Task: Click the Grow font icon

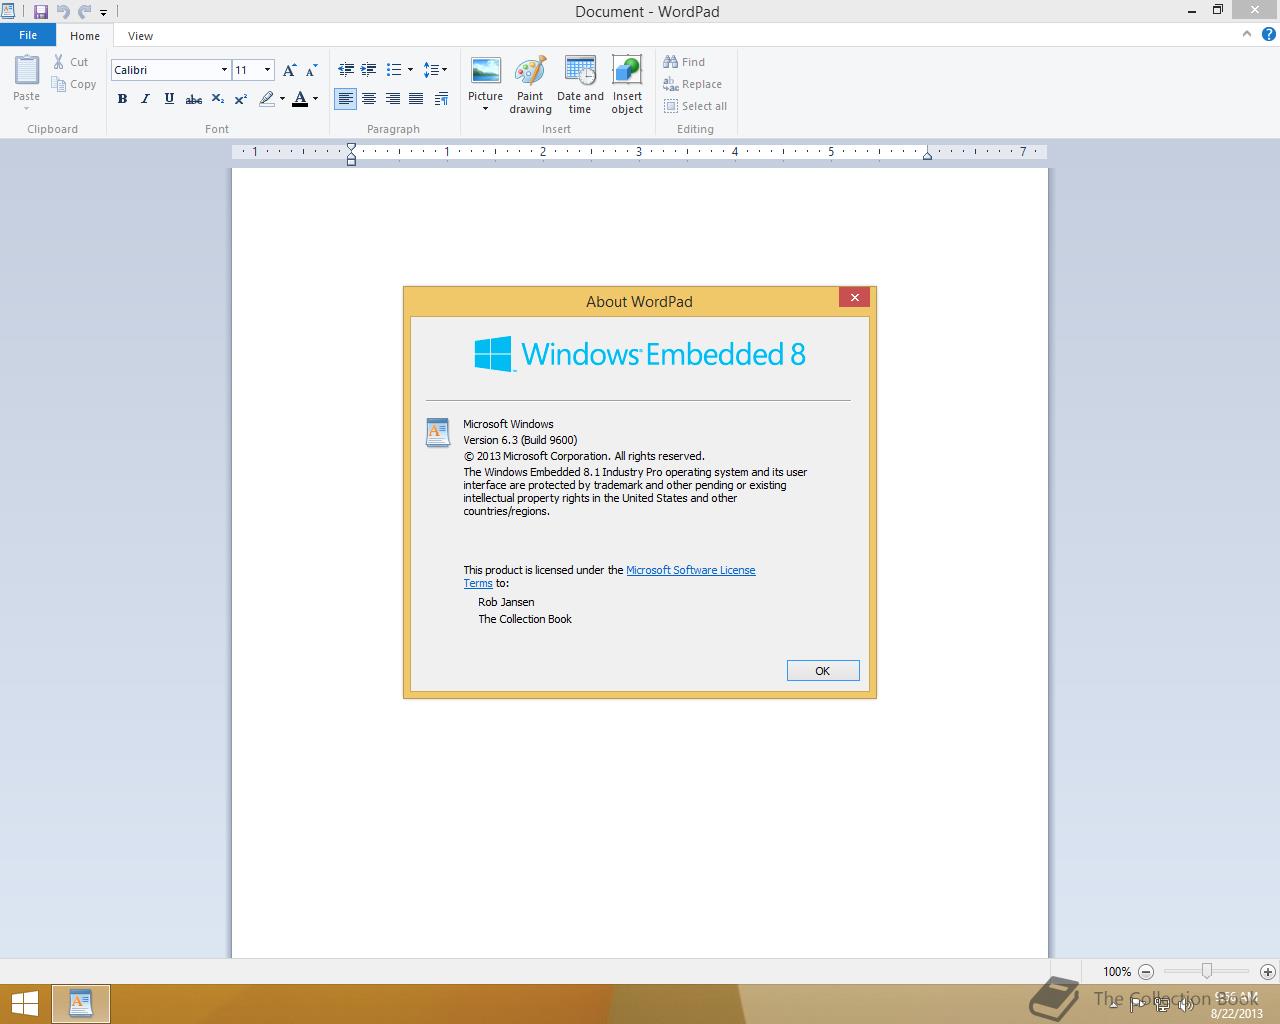Action: [x=289, y=70]
